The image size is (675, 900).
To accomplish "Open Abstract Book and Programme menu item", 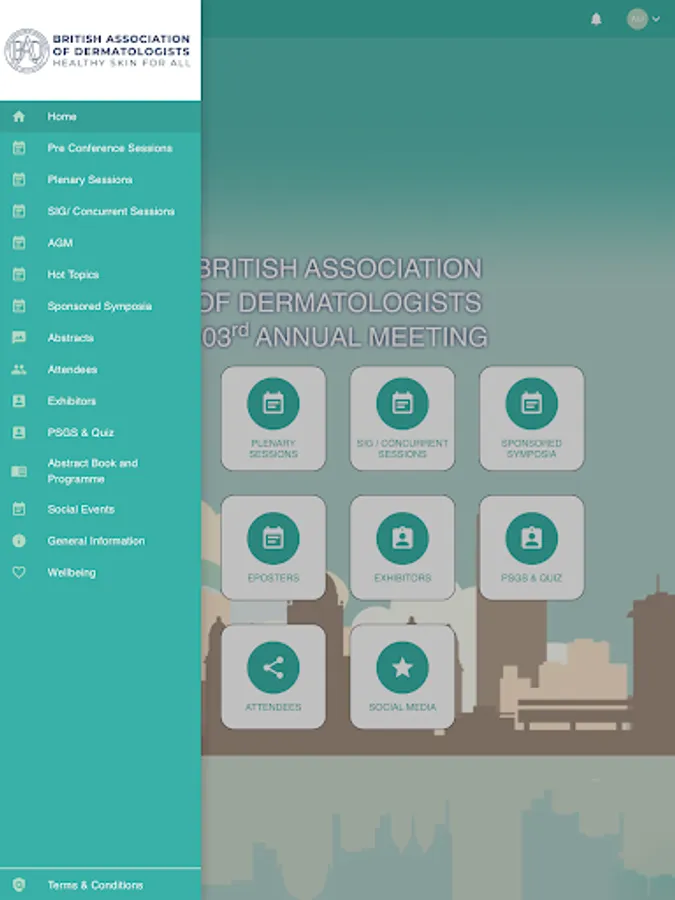I will 100,471.
